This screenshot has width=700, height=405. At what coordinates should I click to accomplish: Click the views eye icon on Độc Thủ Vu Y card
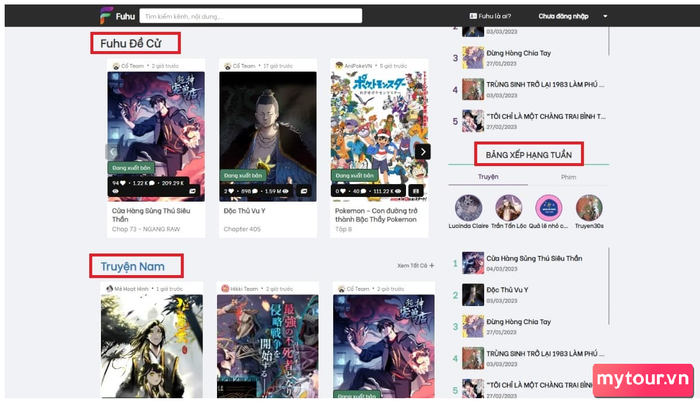tap(285, 191)
